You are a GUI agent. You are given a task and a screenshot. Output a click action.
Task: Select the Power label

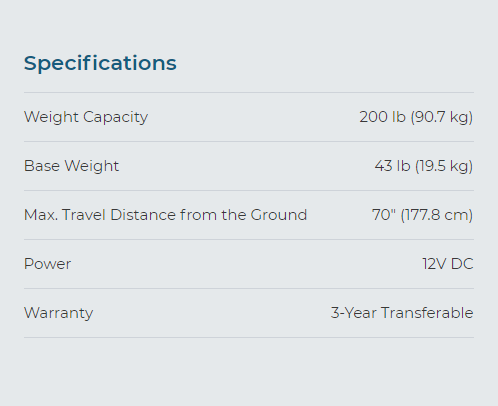47,264
